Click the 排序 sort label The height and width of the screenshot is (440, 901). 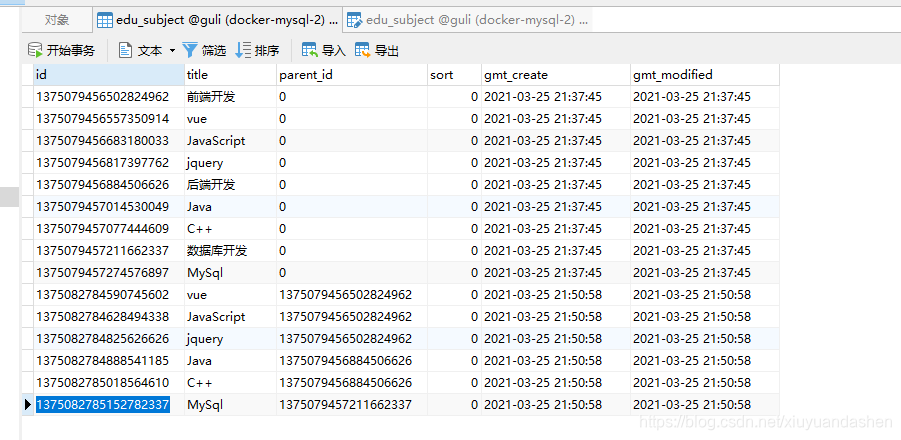[x=267, y=51]
